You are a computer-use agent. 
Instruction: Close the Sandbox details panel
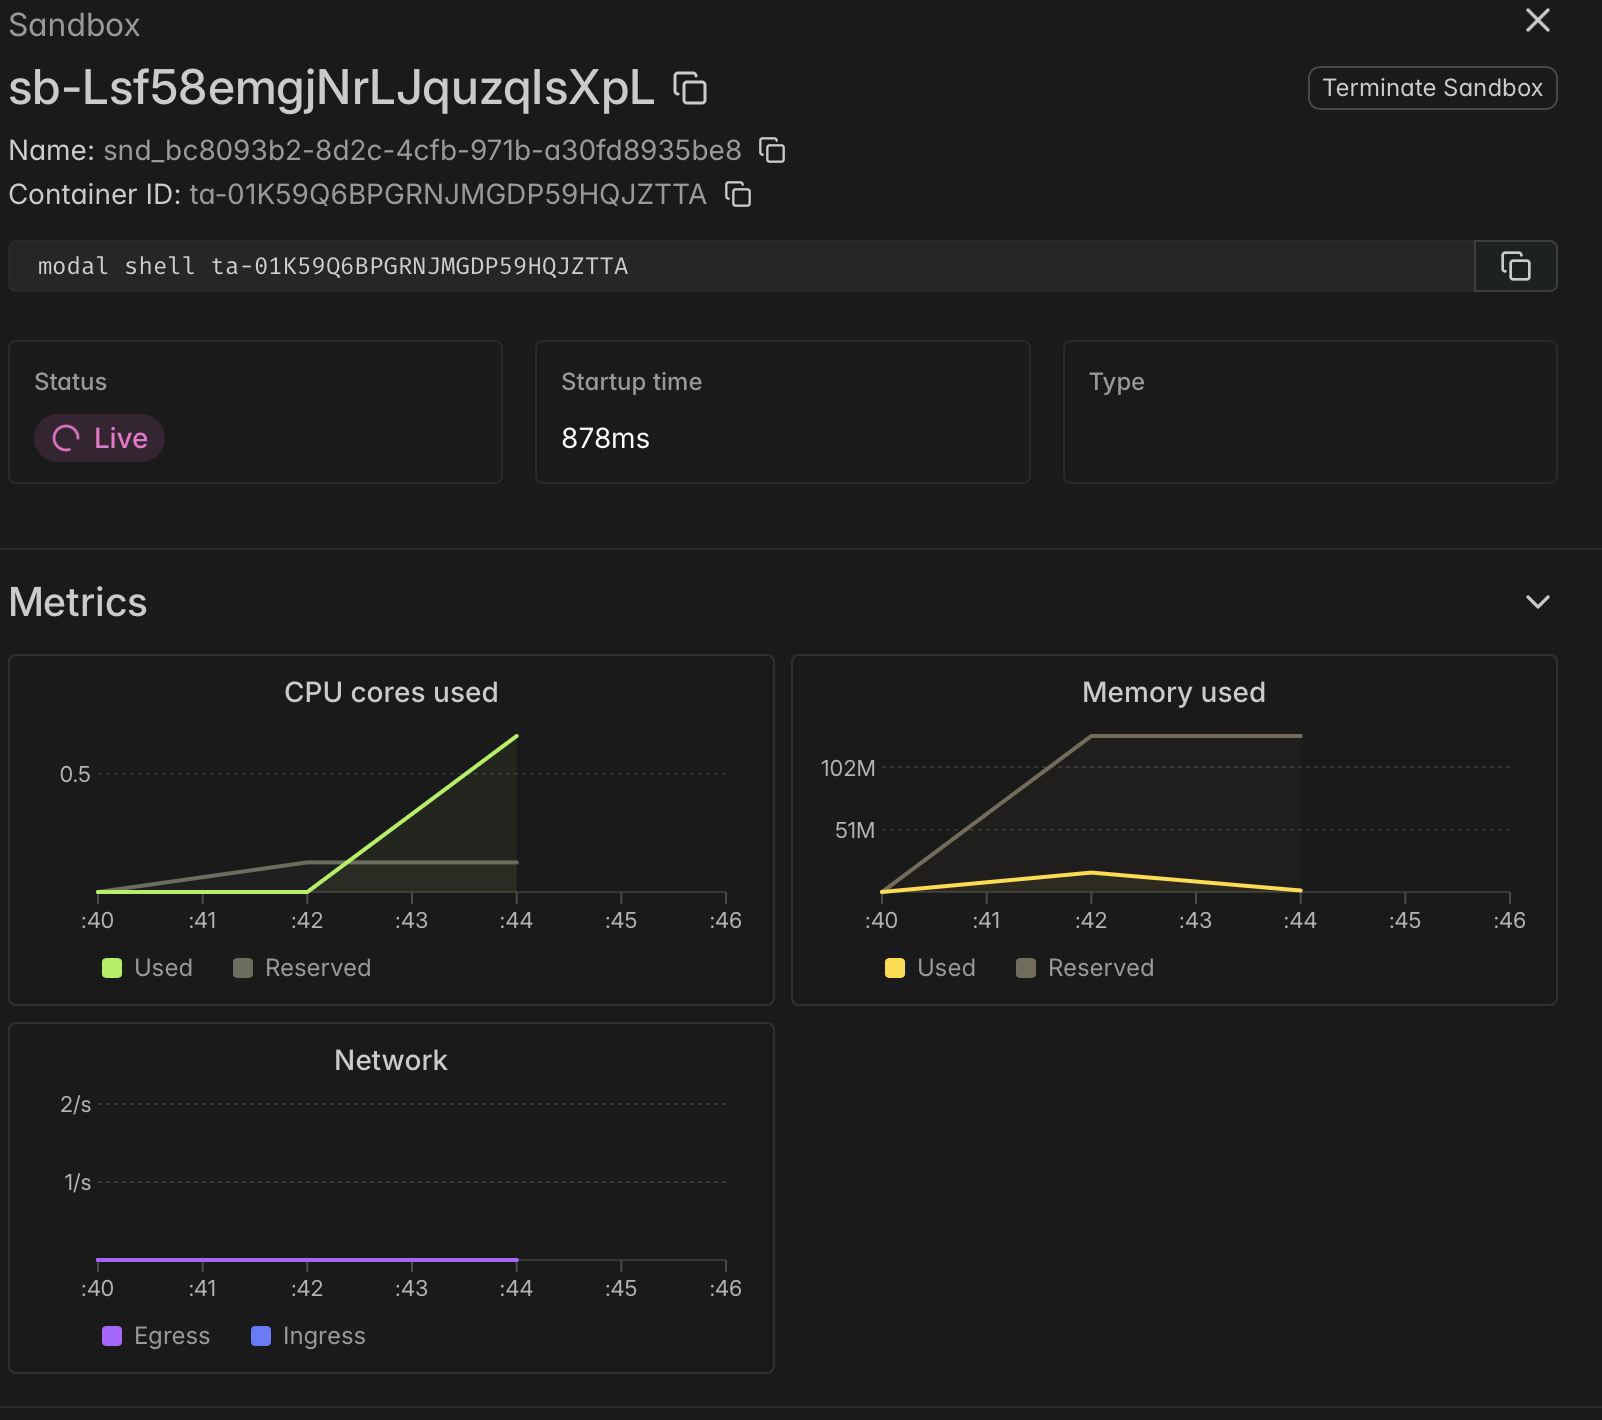tap(1537, 20)
